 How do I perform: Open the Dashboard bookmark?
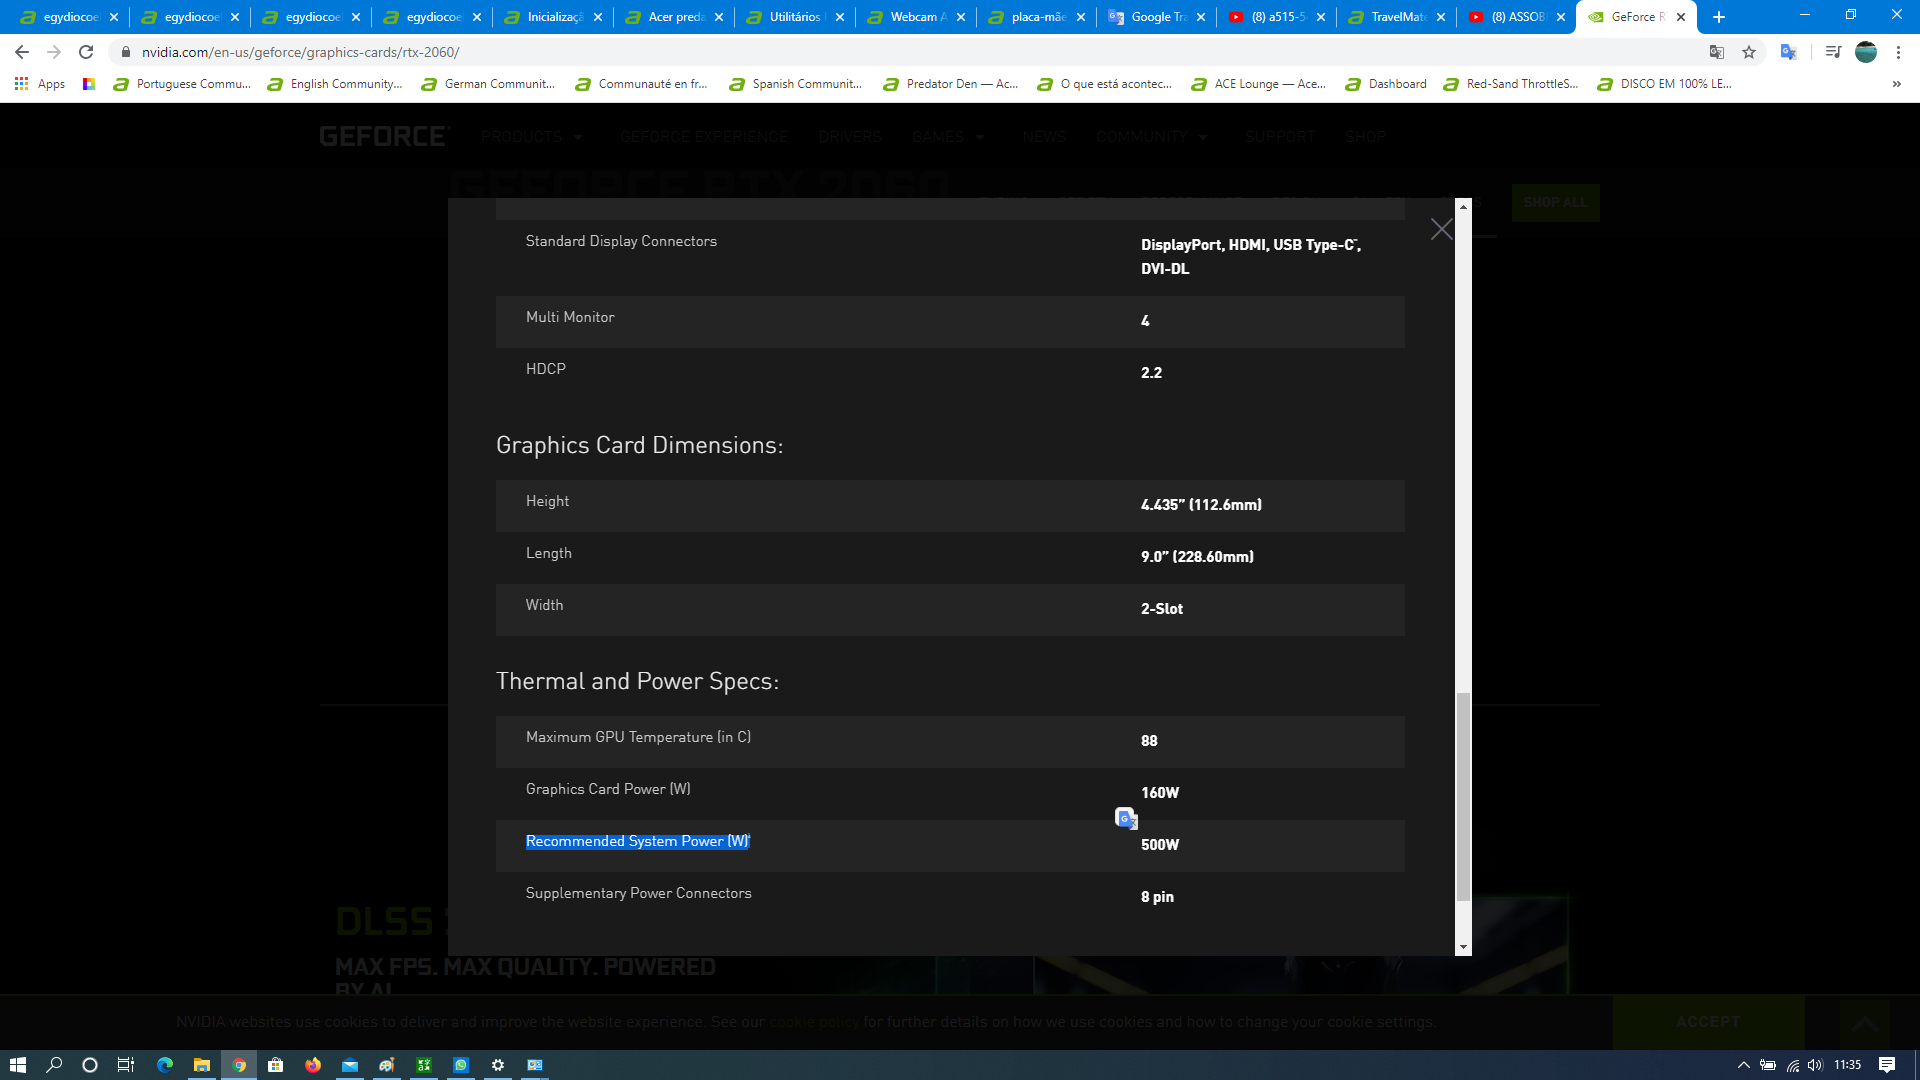[x=1386, y=84]
